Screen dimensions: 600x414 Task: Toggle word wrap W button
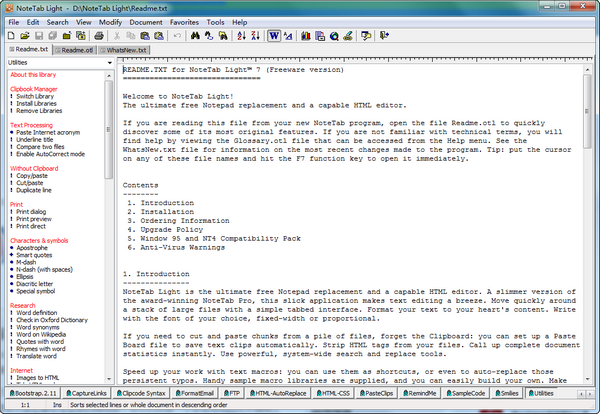(274, 36)
